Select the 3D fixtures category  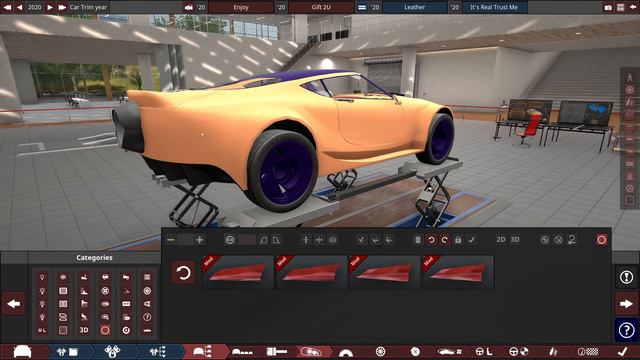[x=84, y=330]
